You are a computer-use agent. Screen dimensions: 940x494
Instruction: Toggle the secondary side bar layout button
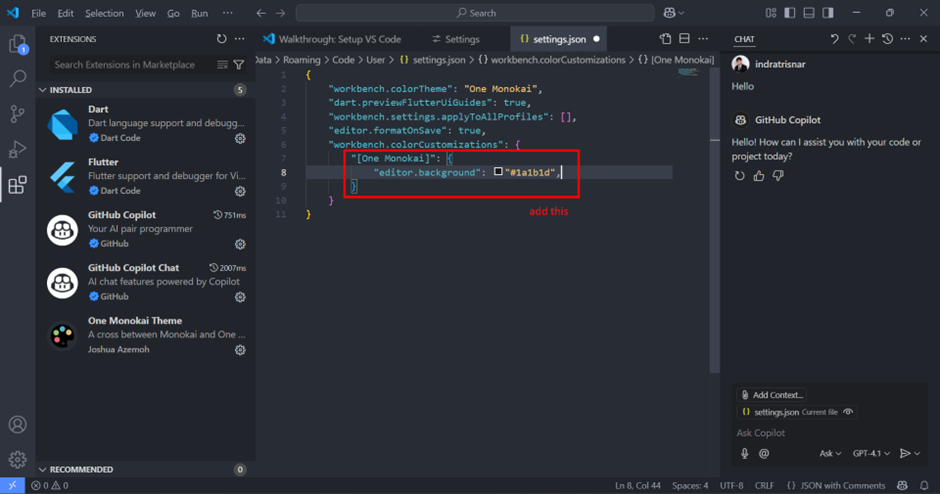click(x=828, y=13)
